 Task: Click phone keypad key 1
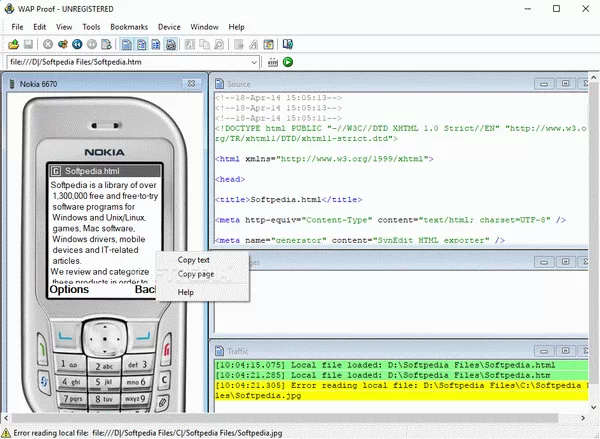click(x=69, y=364)
